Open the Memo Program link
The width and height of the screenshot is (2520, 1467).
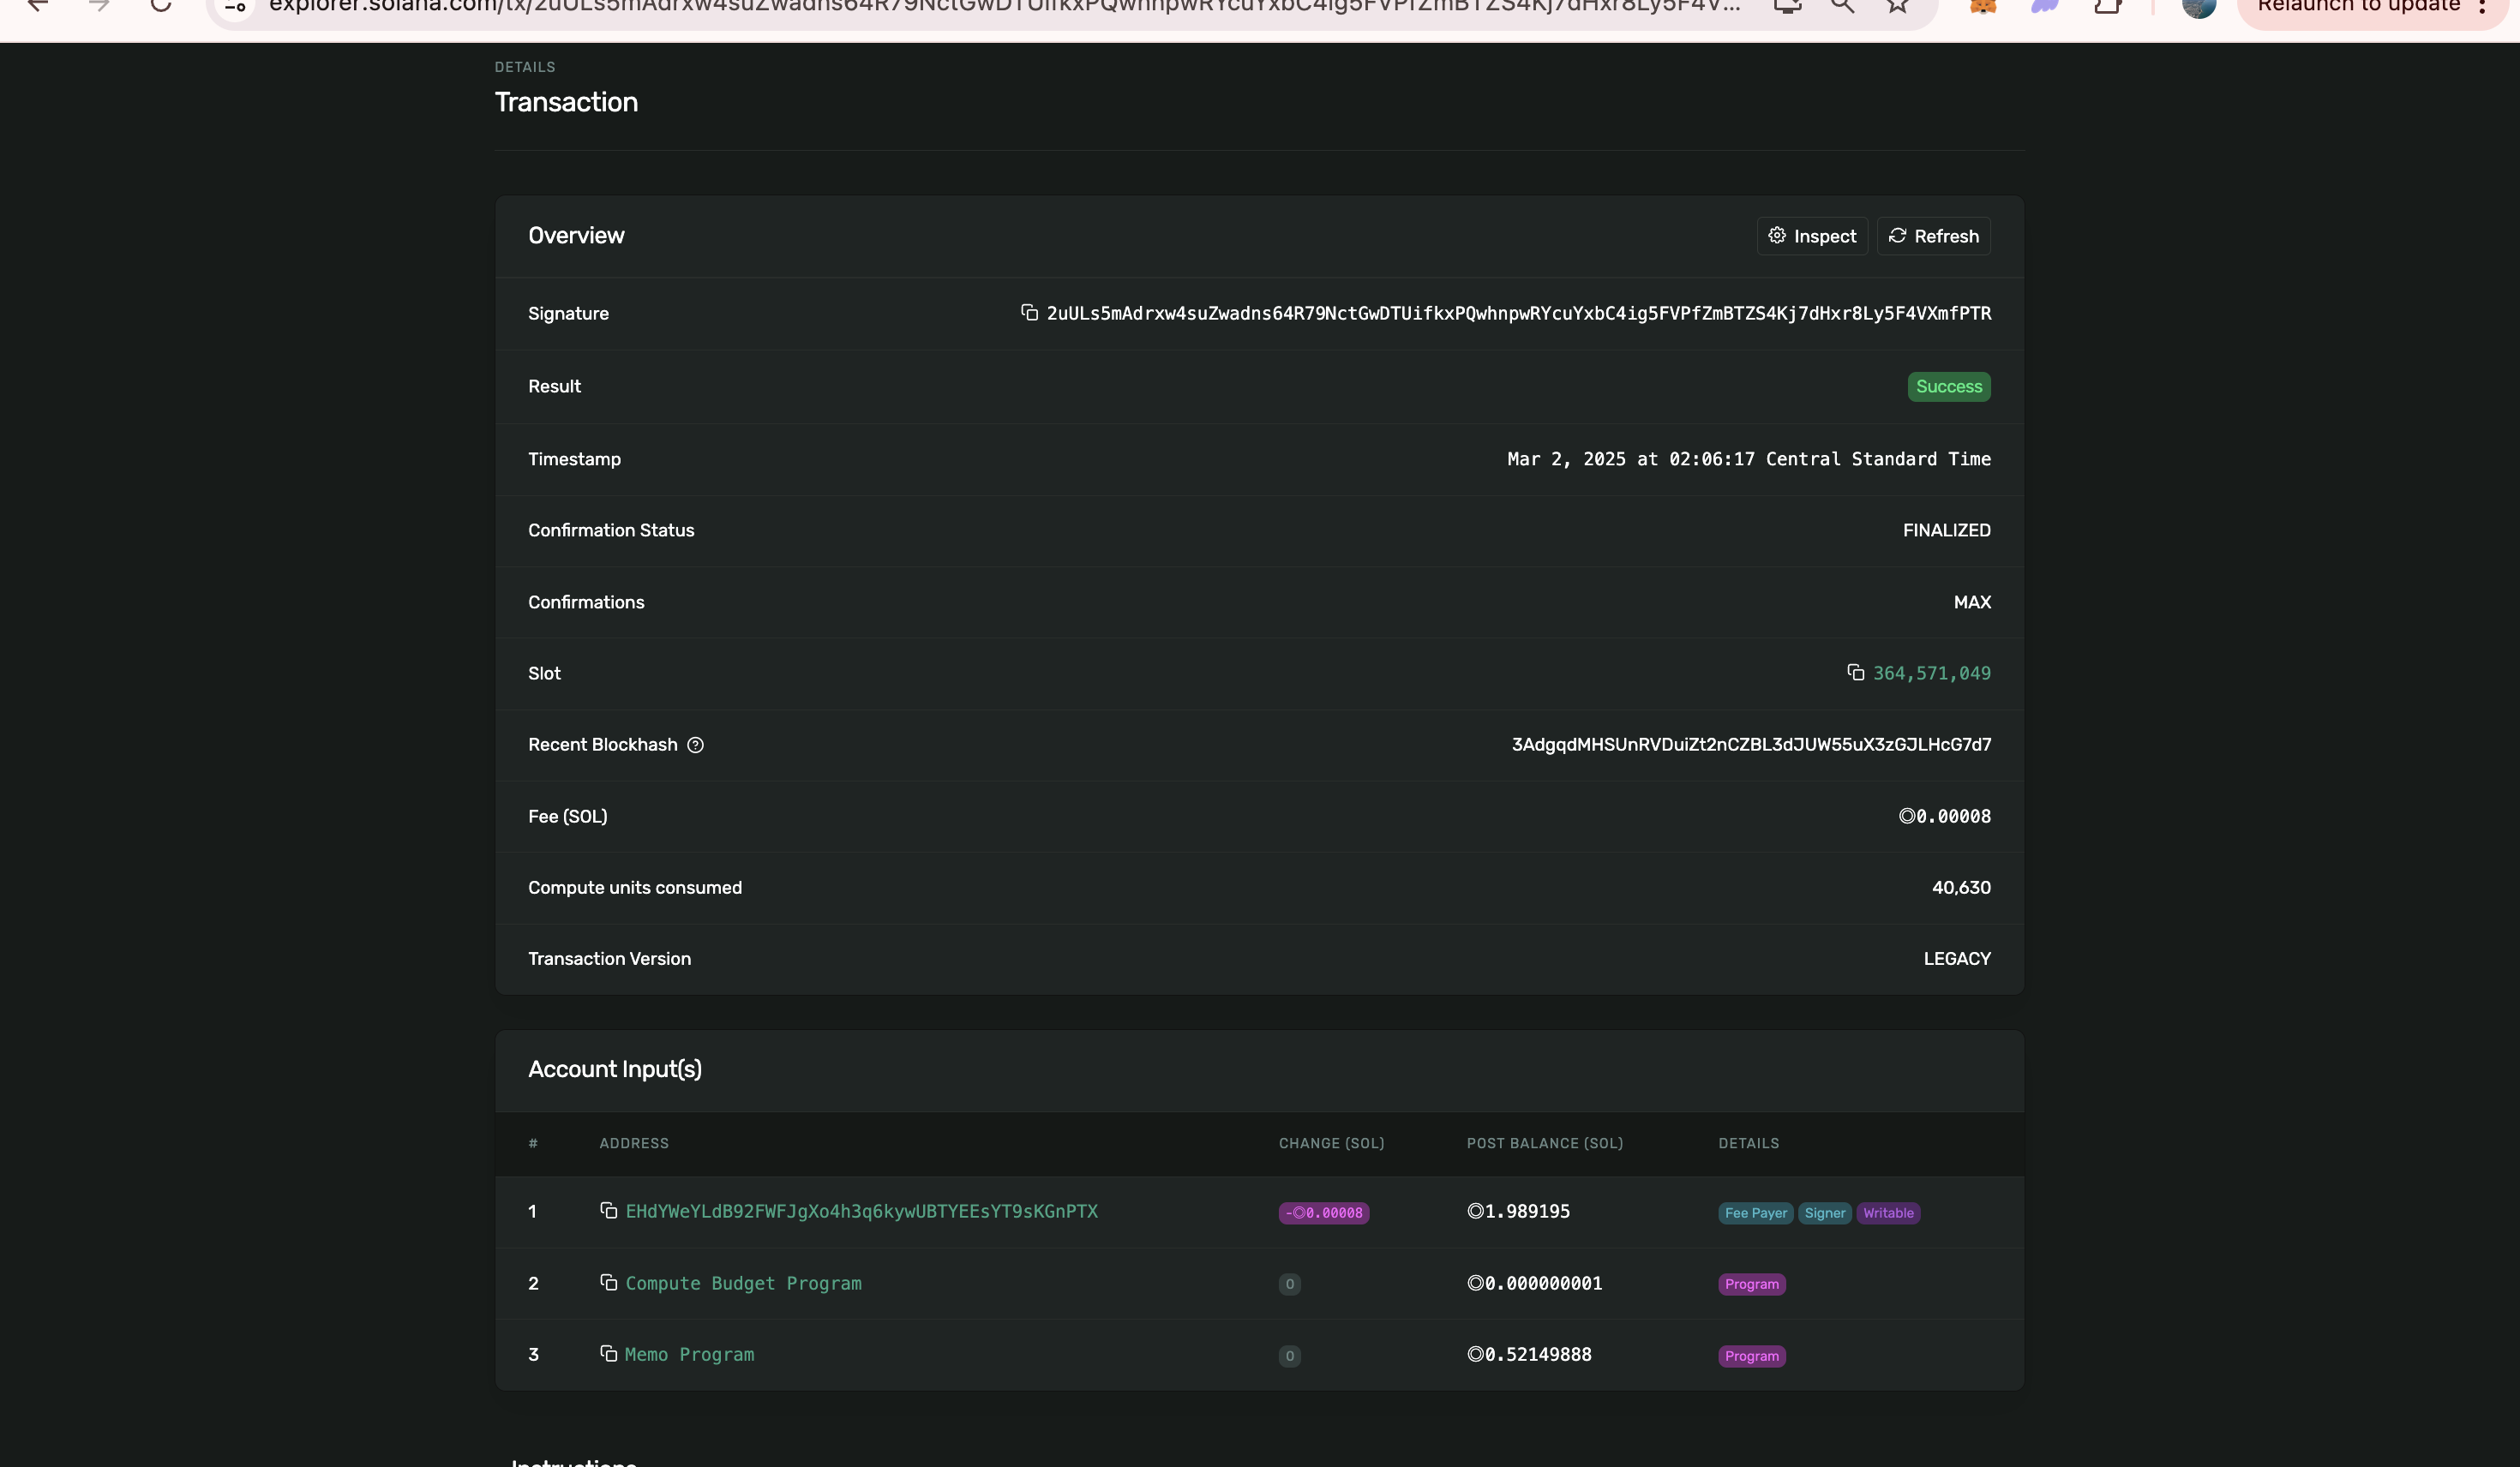689,1355
